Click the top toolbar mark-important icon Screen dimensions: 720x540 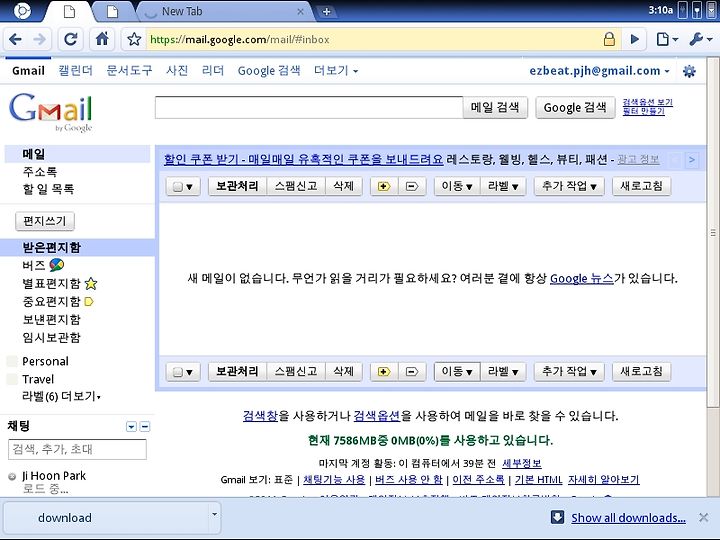point(384,186)
